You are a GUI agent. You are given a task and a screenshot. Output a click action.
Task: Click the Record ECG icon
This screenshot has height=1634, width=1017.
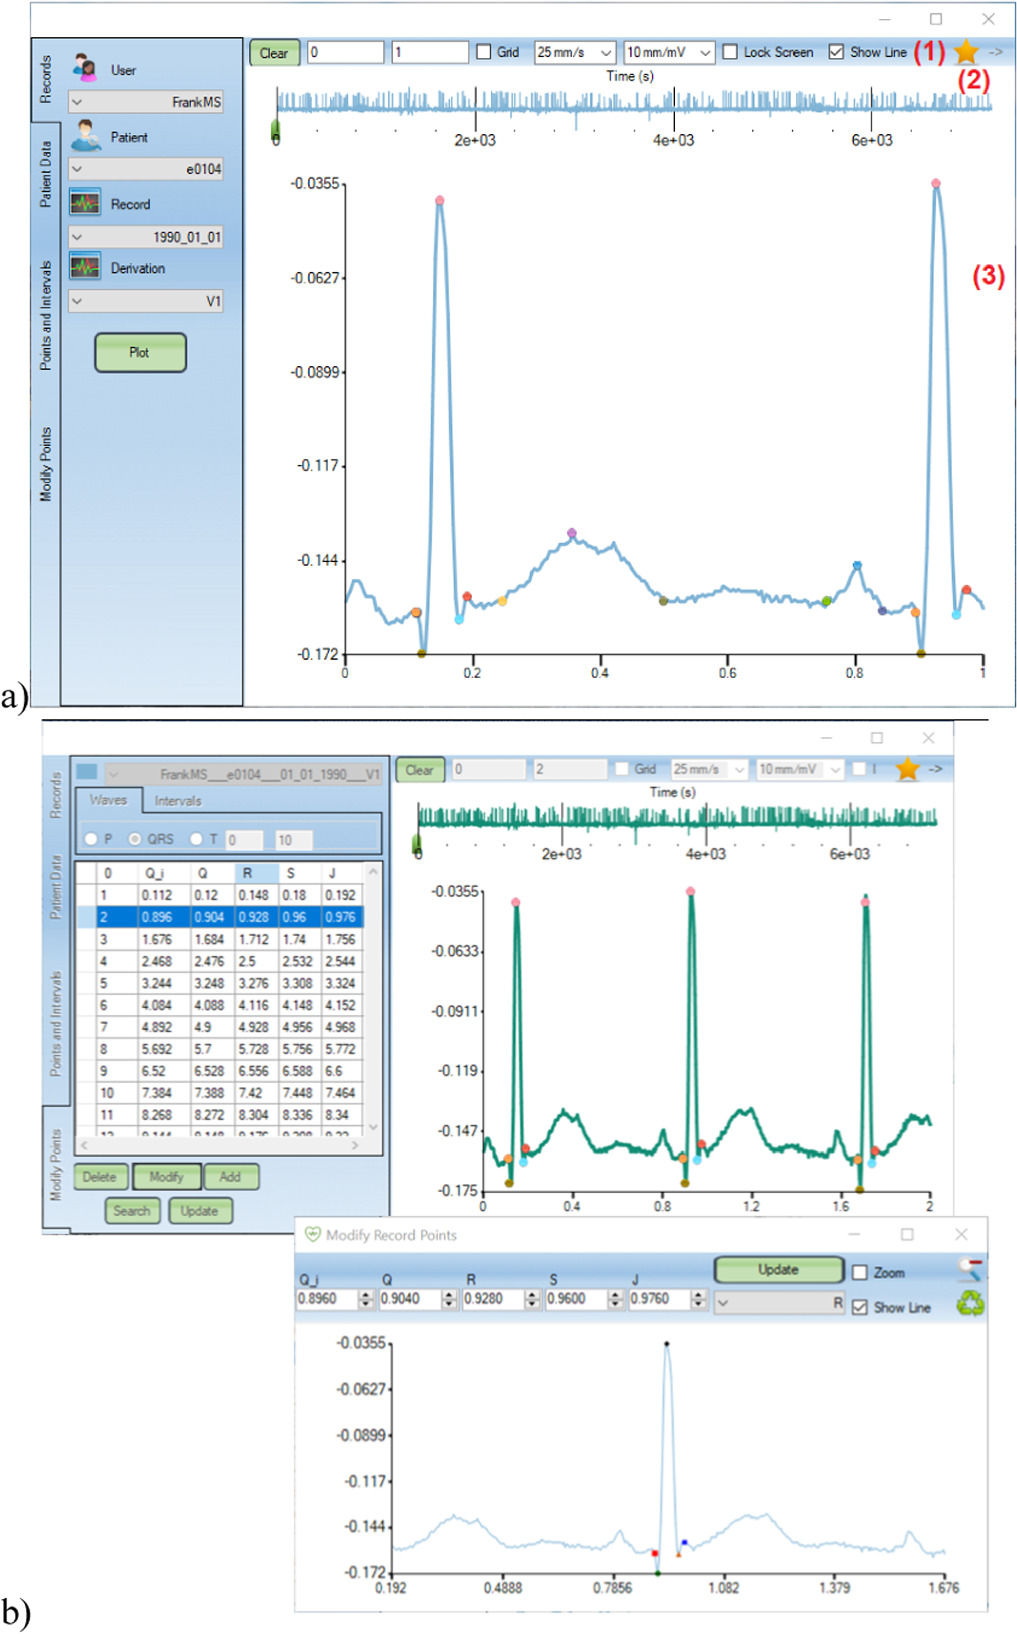(84, 203)
